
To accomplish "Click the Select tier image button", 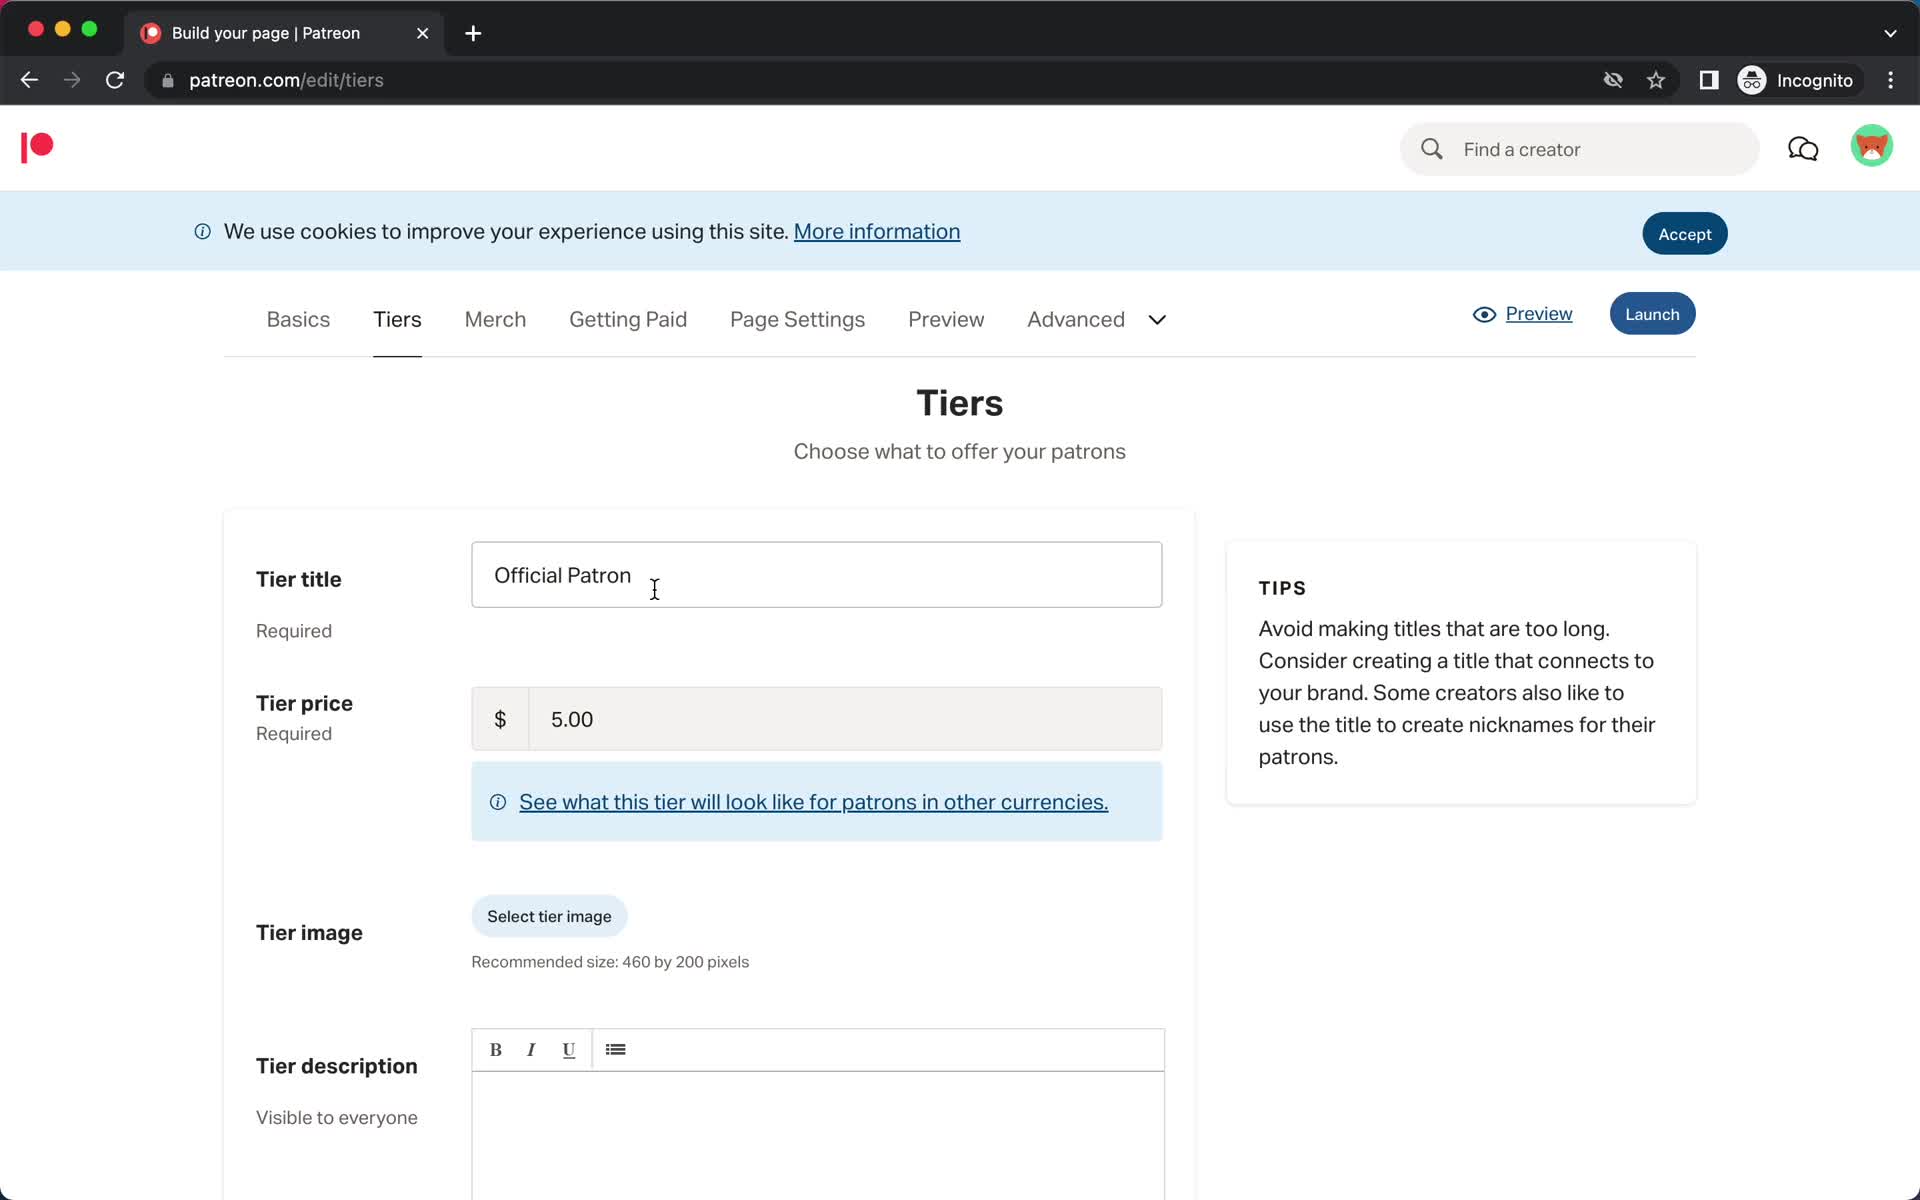I will coord(549,915).
